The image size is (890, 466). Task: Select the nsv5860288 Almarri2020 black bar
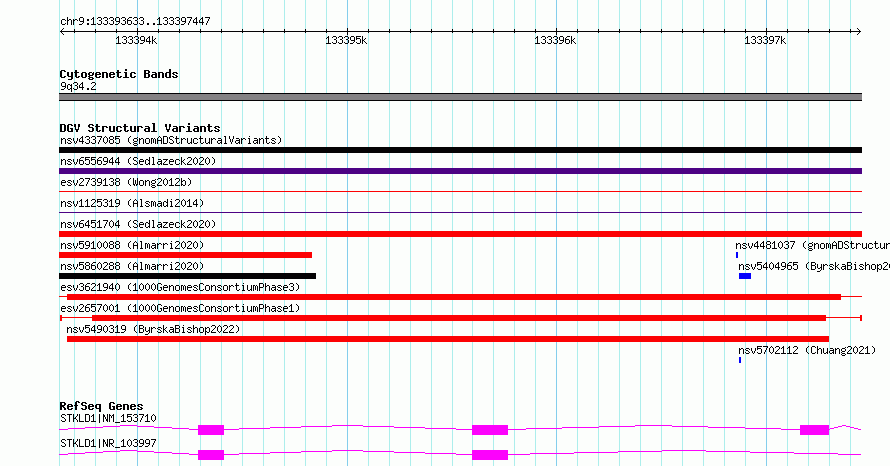187,276
